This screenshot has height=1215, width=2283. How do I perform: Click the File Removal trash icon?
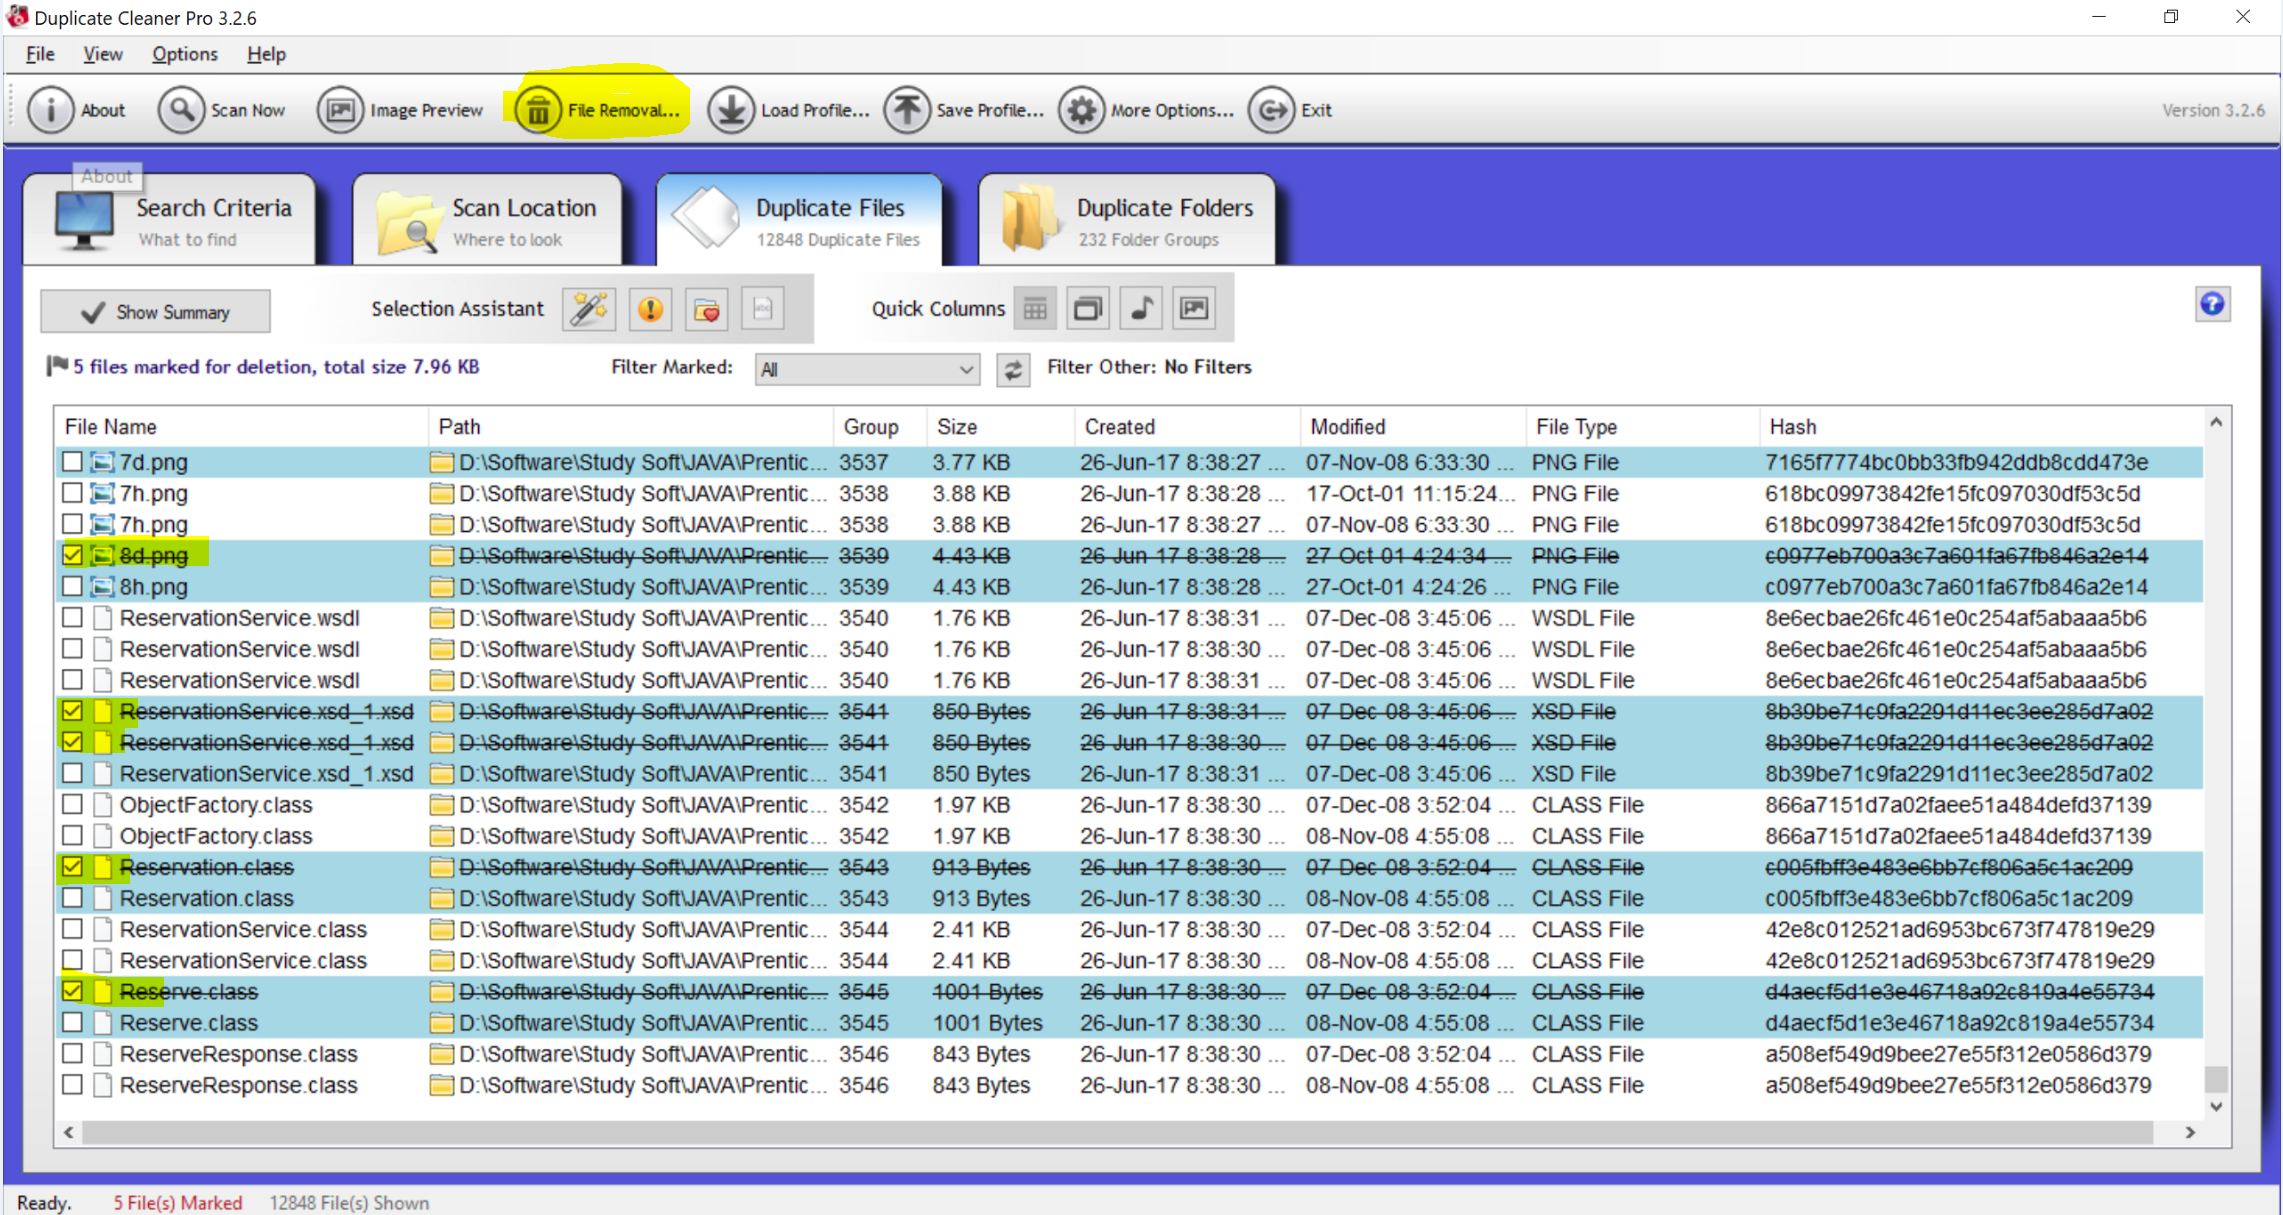[x=539, y=110]
